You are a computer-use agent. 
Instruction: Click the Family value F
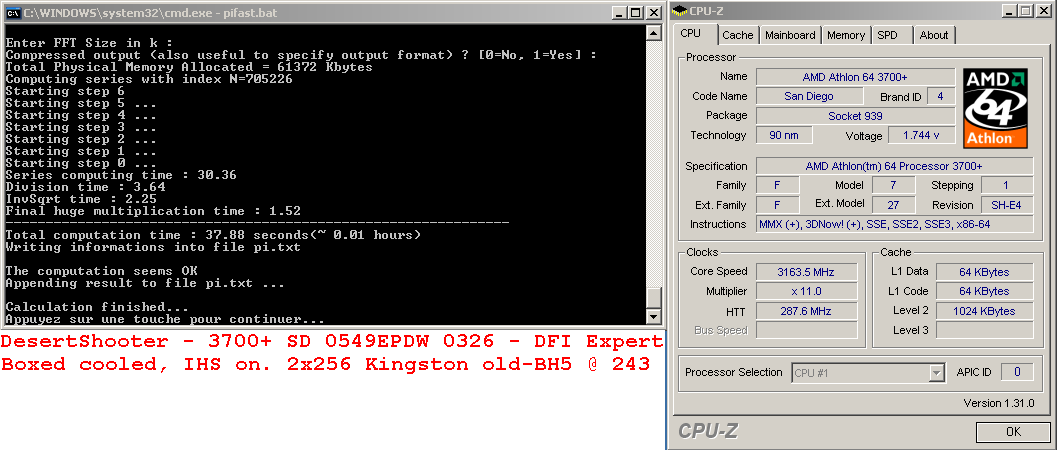[777, 185]
